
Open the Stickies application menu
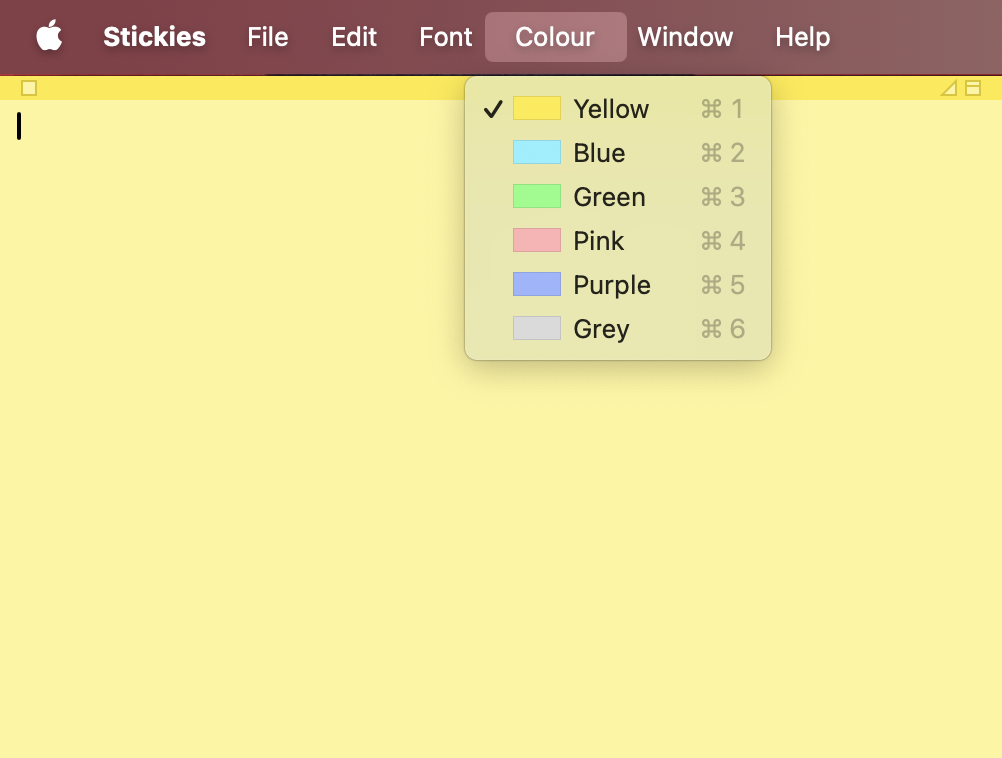coord(154,37)
